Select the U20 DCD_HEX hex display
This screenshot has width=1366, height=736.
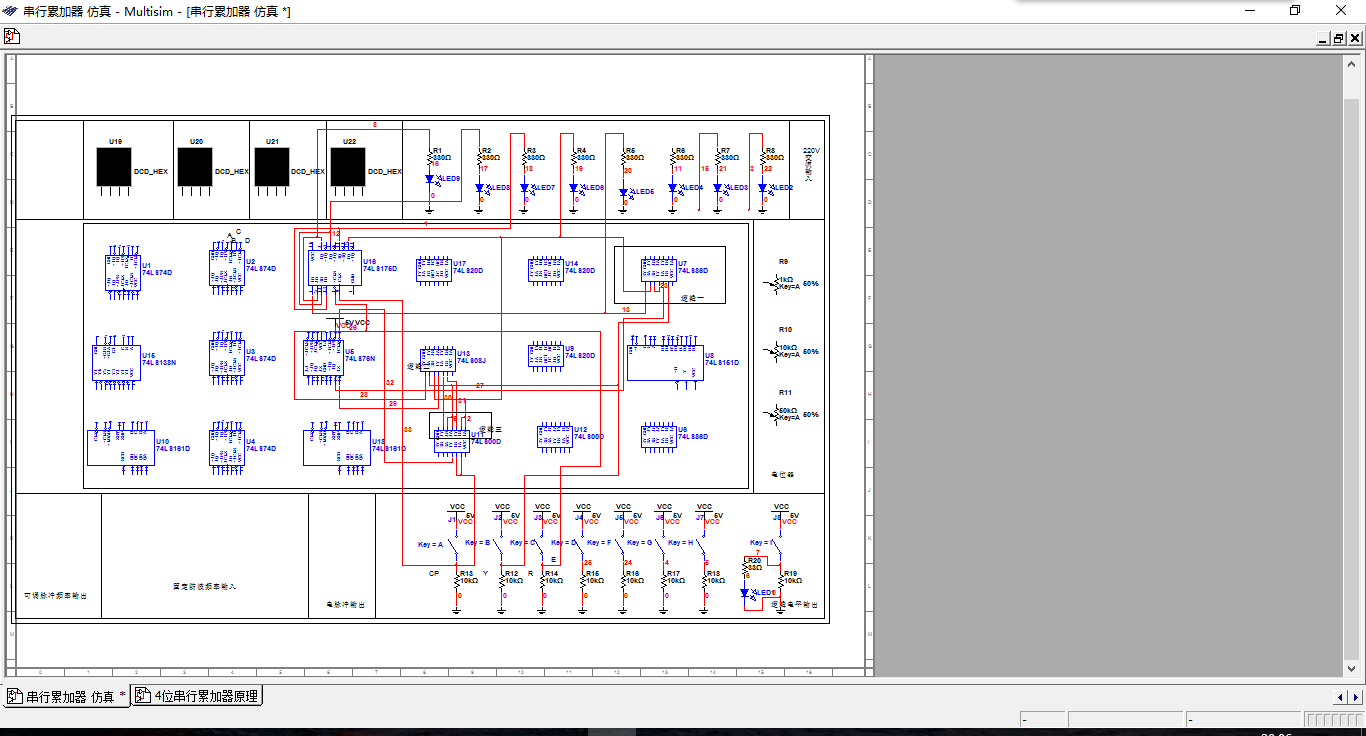(195, 168)
